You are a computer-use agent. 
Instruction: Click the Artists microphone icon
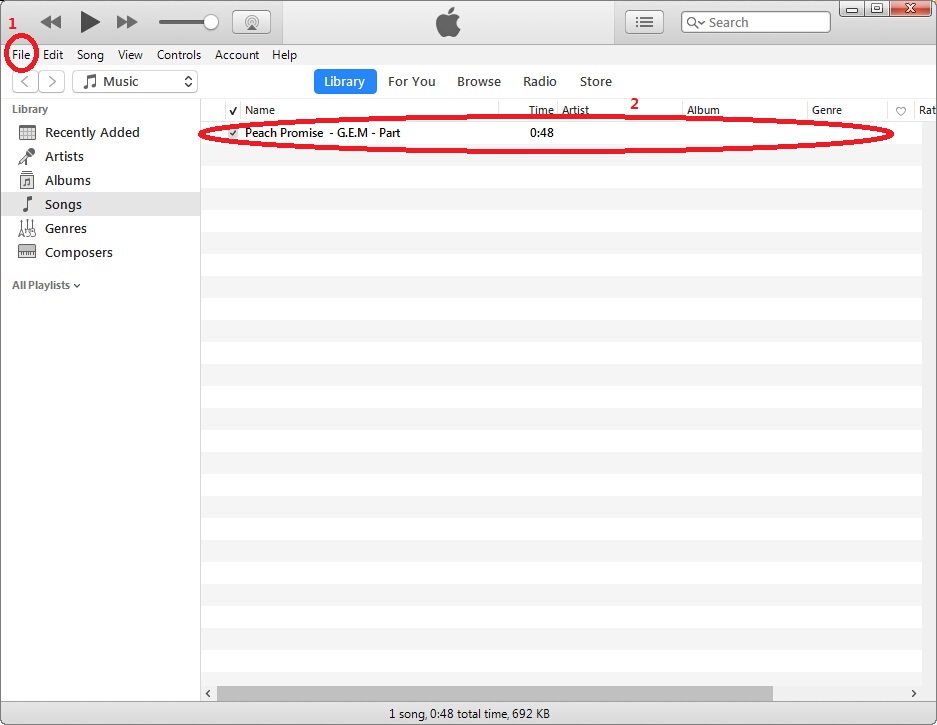(26, 157)
